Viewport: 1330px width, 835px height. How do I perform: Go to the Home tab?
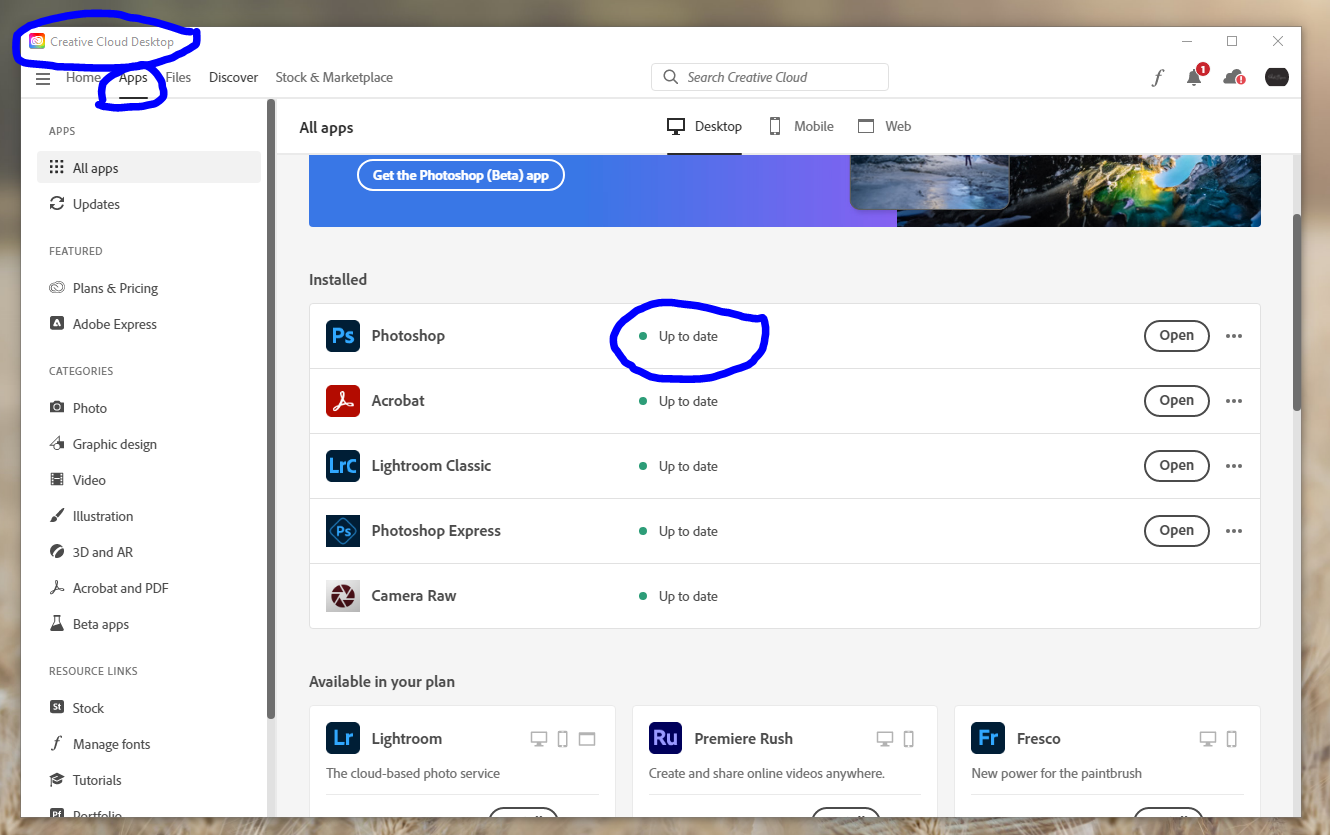(83, 77)
